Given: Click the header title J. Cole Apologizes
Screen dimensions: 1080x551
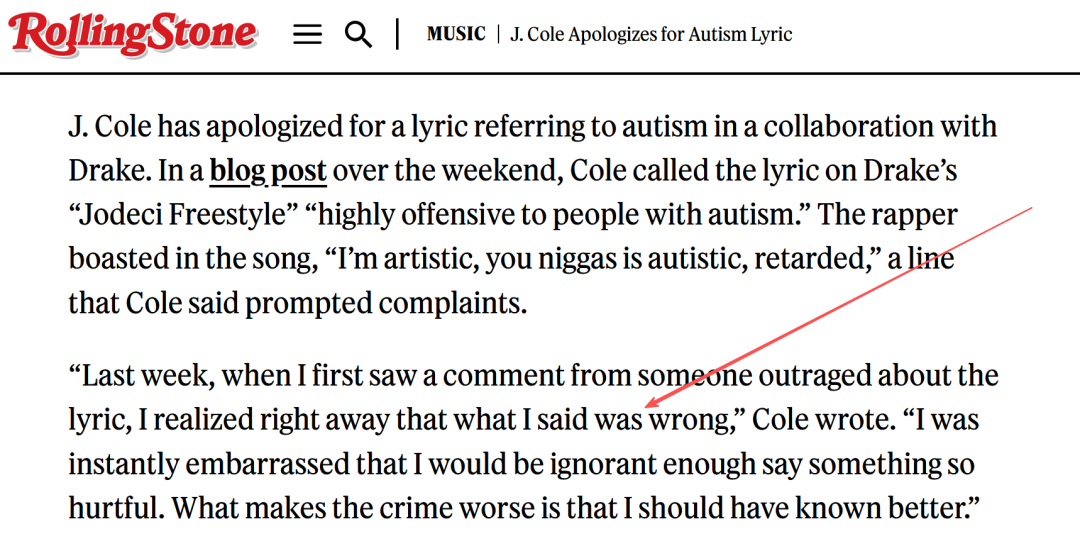Looking at the screenshot, I should pos(651,34).
